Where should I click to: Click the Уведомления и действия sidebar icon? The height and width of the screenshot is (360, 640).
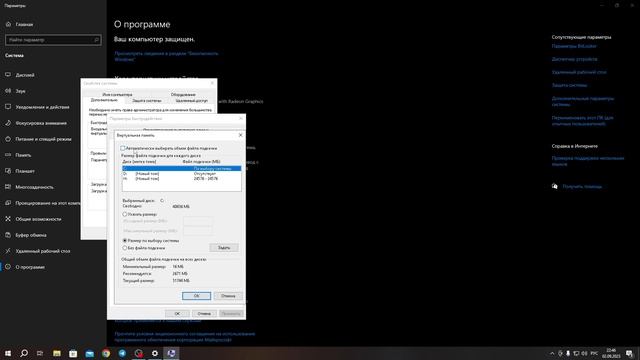8,107
